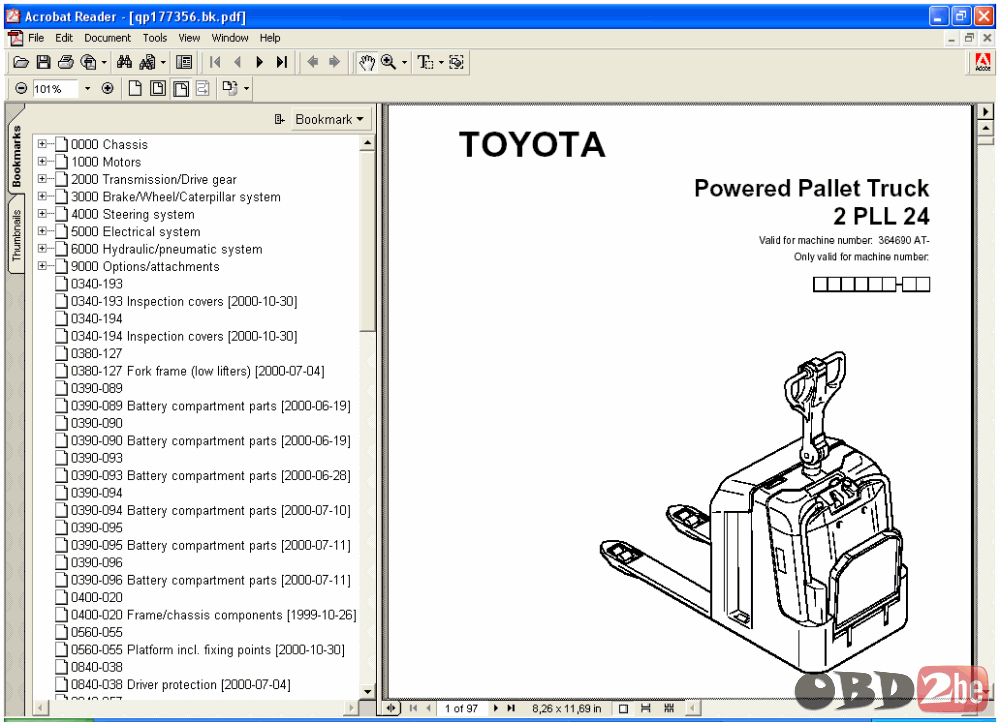Click the create new bookmark icon
Viewport: 1000px width, 722px height.
279,119
